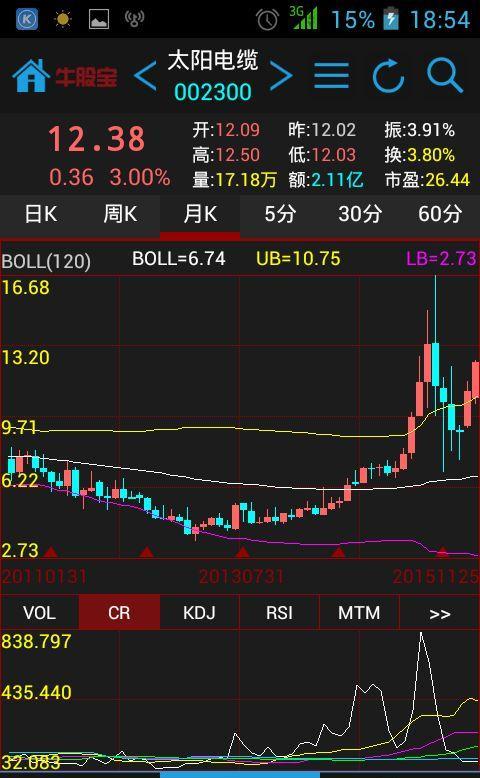Tap the turnover amount 2.11亿
The width and height of the screenshot is (480, 778).
[x=337, y=180]
